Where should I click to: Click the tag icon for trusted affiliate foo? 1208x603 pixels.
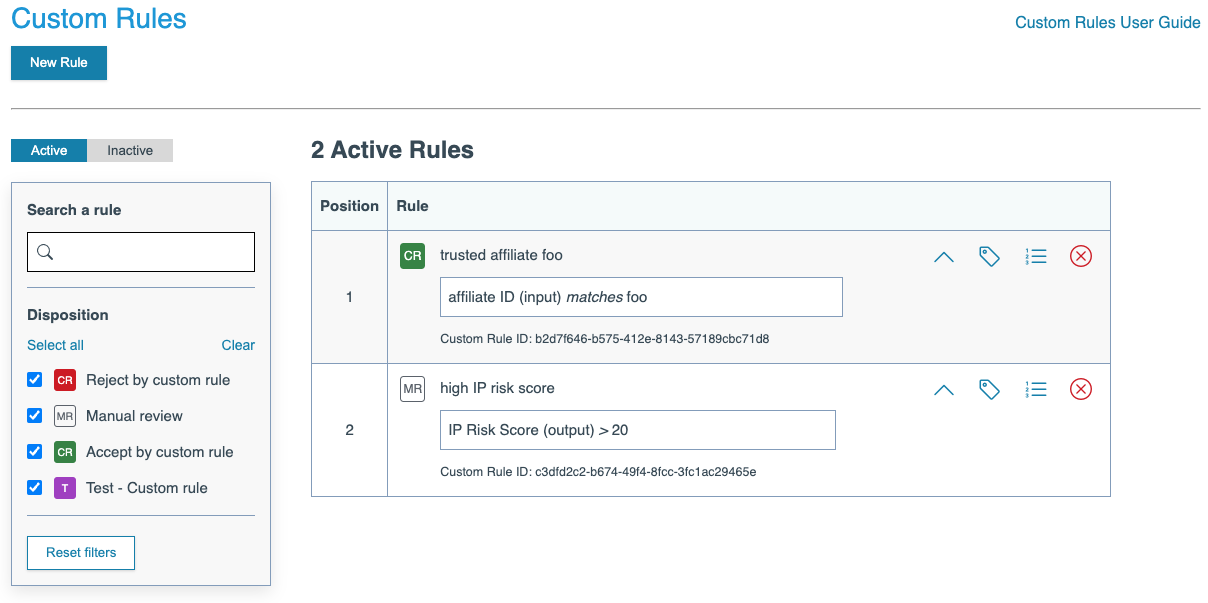[989, 257]
